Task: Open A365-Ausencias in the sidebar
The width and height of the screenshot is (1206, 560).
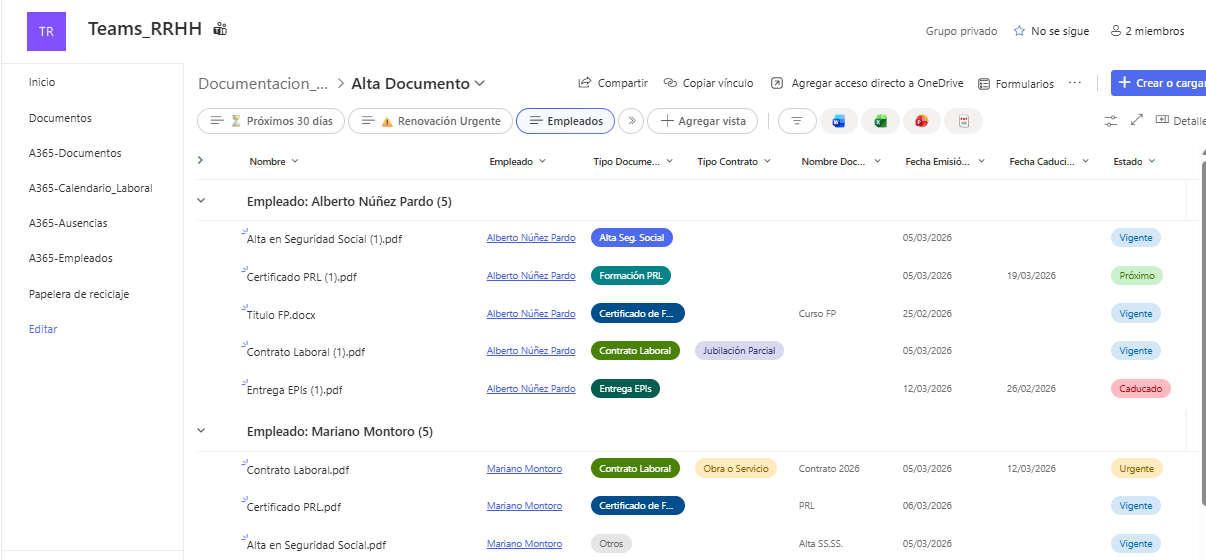Action: tap(68, 223)
